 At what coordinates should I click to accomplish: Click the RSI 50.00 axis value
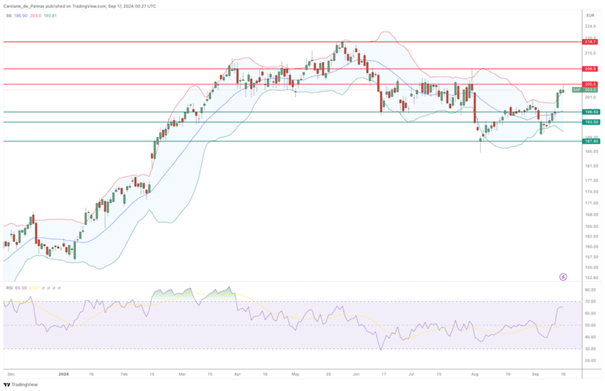coord(590,325)
